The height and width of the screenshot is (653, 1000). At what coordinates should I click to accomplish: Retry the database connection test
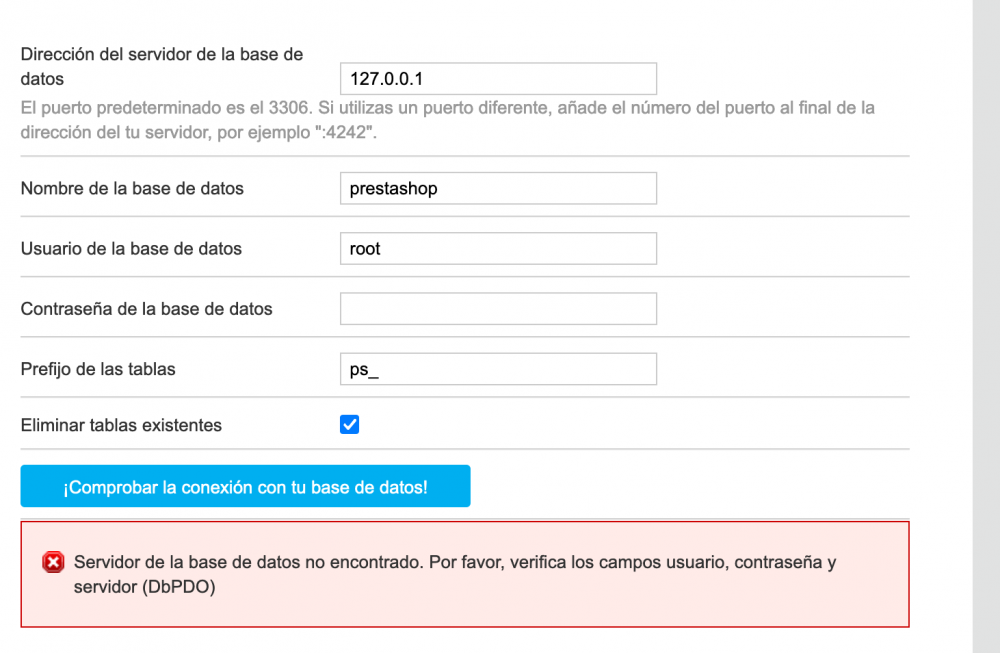click(245, 485)
